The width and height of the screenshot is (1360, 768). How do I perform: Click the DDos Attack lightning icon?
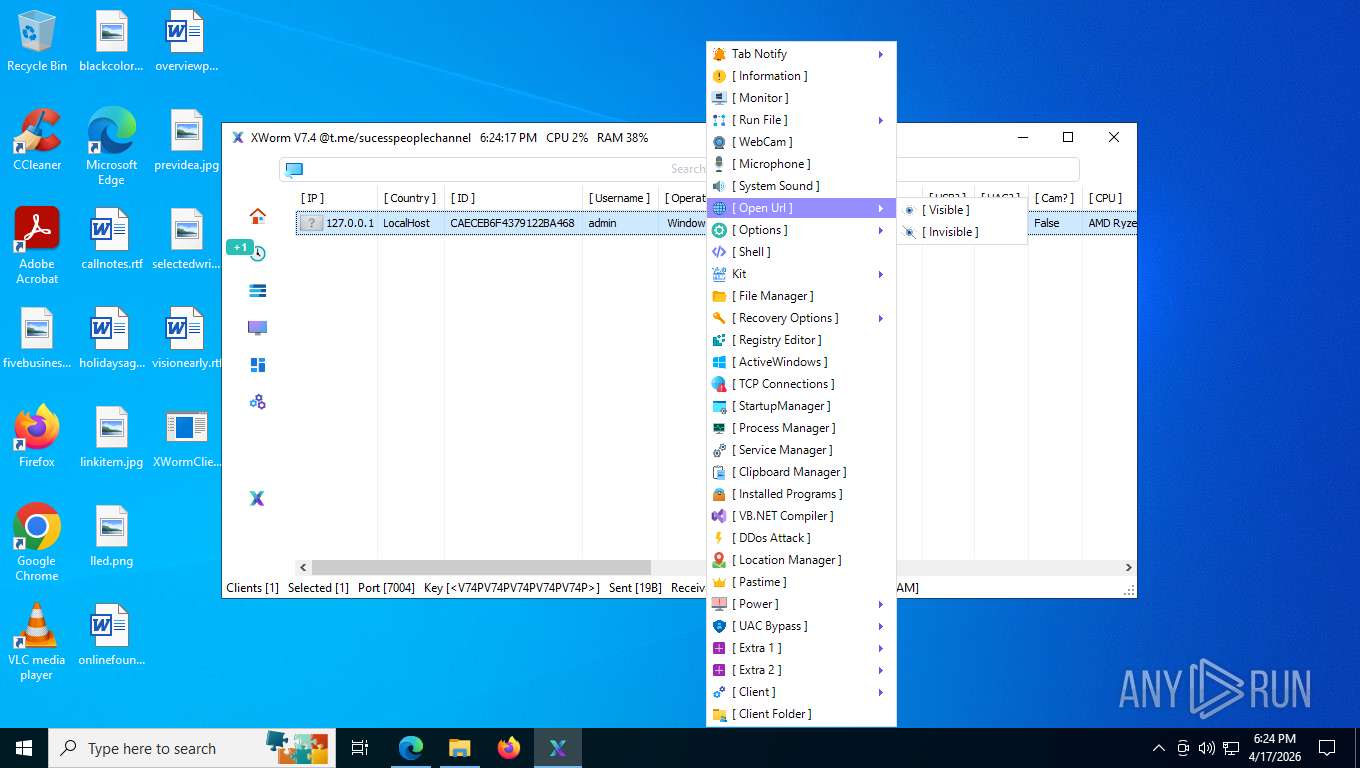[719, 538]
